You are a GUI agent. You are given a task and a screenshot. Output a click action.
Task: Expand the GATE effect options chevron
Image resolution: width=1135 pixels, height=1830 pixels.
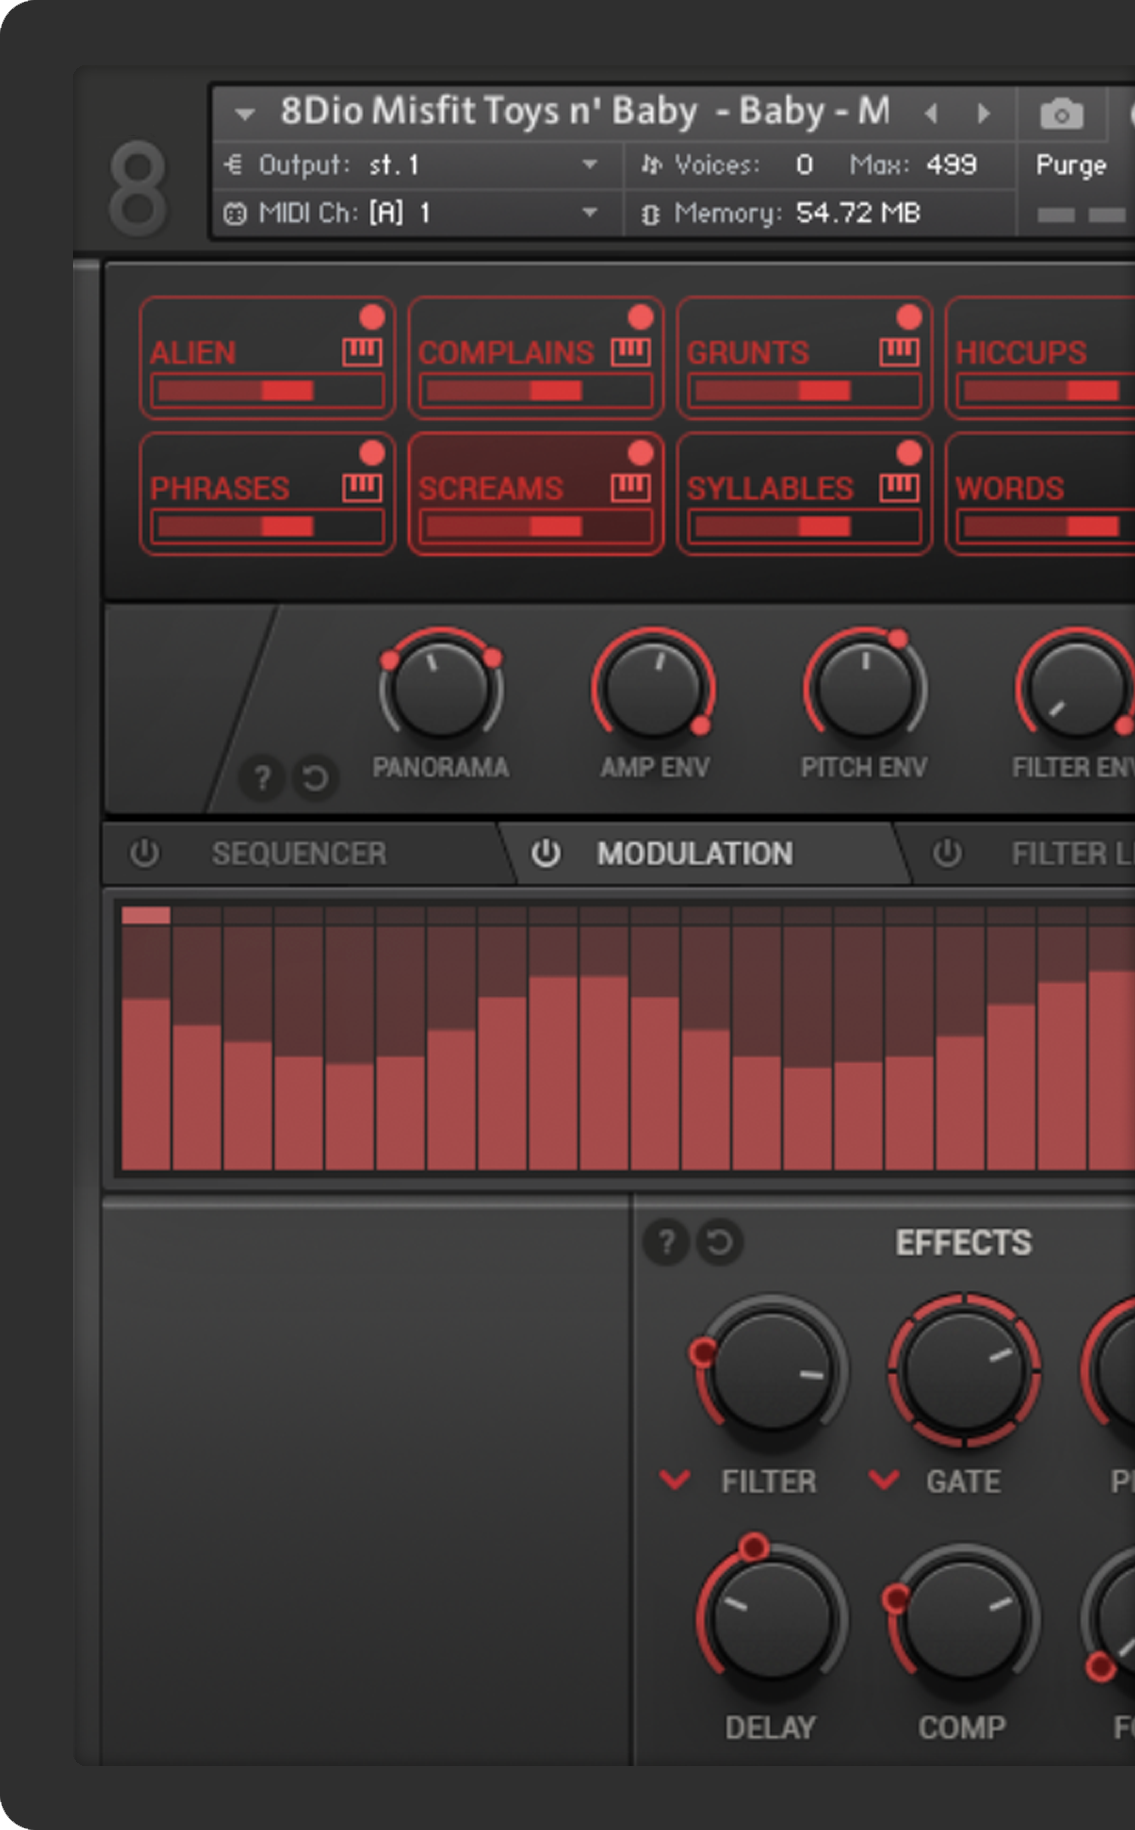pyautogui.click(x=884, y=1479)
